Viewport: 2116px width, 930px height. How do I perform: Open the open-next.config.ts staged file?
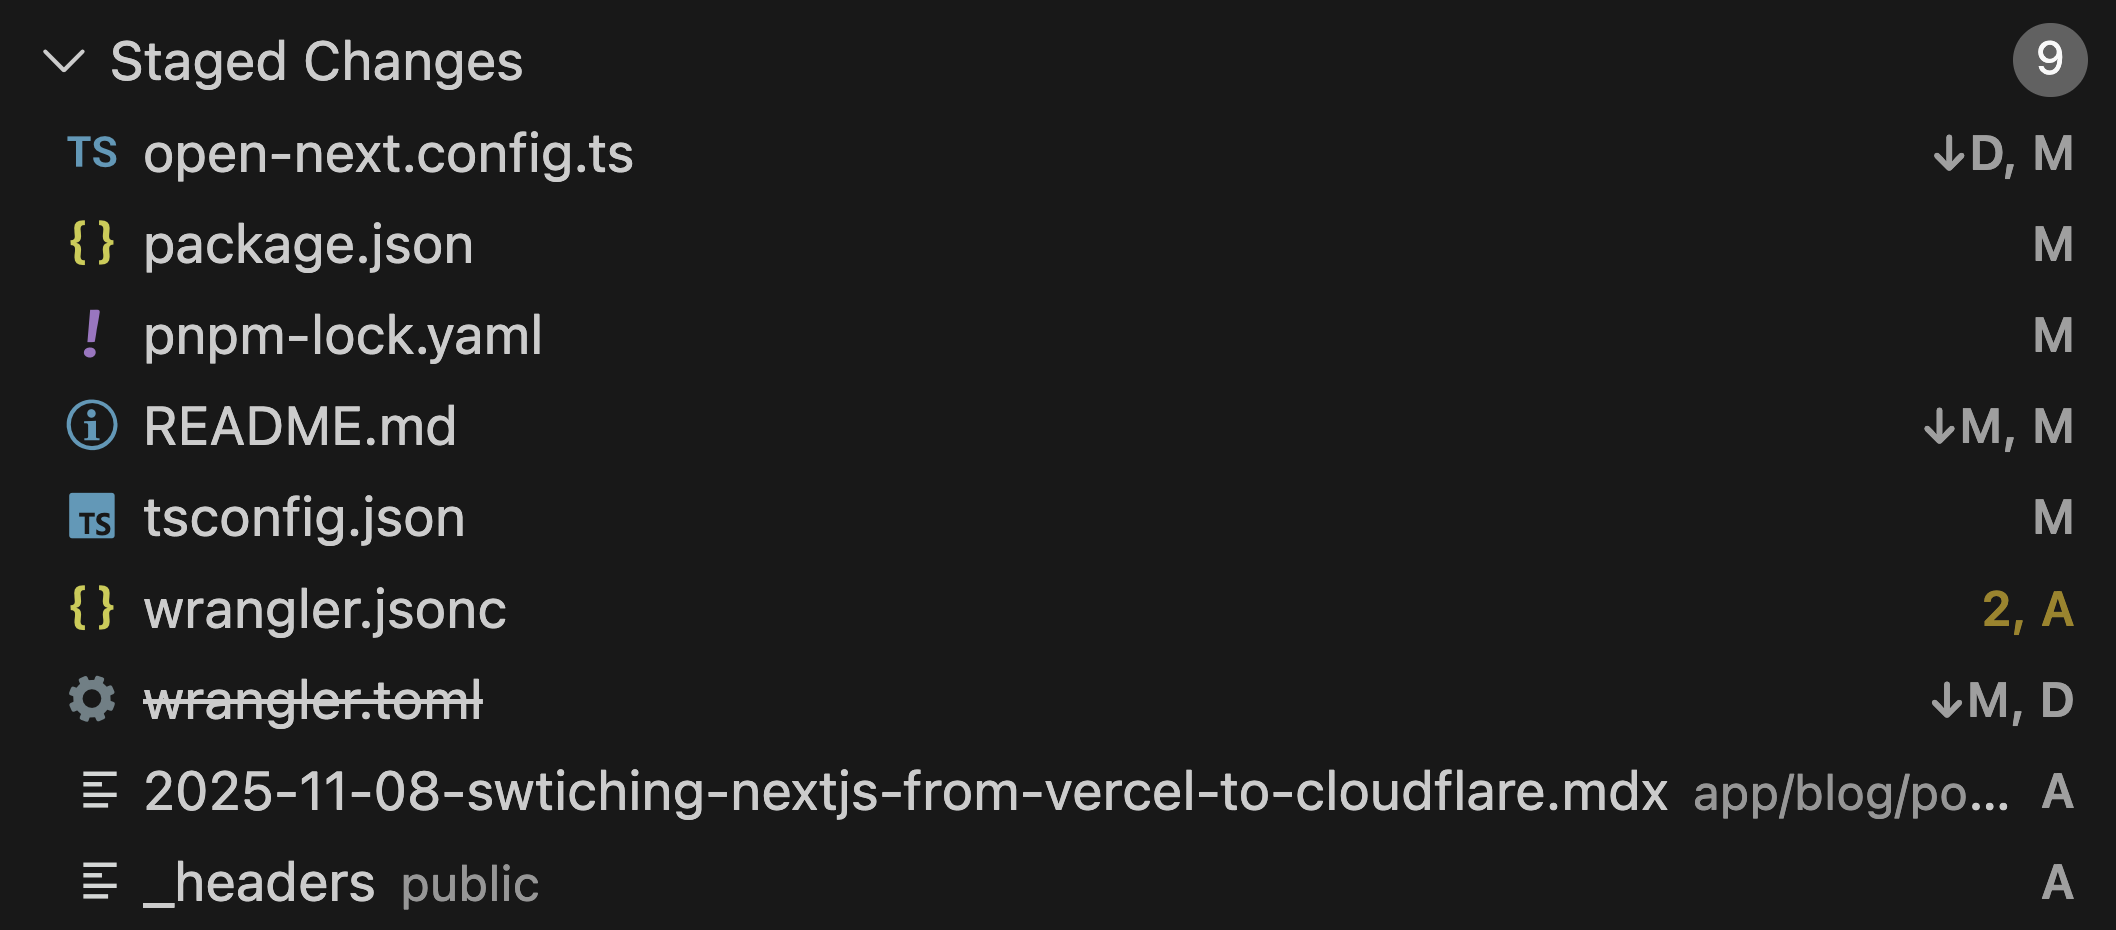[388, 154]
